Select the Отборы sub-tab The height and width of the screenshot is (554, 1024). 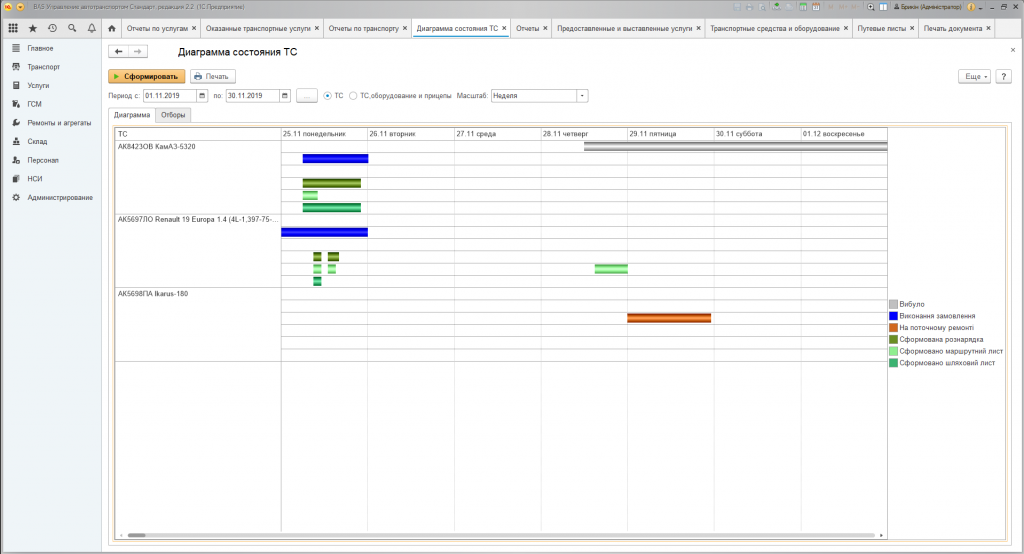click(x=173, y=115)
